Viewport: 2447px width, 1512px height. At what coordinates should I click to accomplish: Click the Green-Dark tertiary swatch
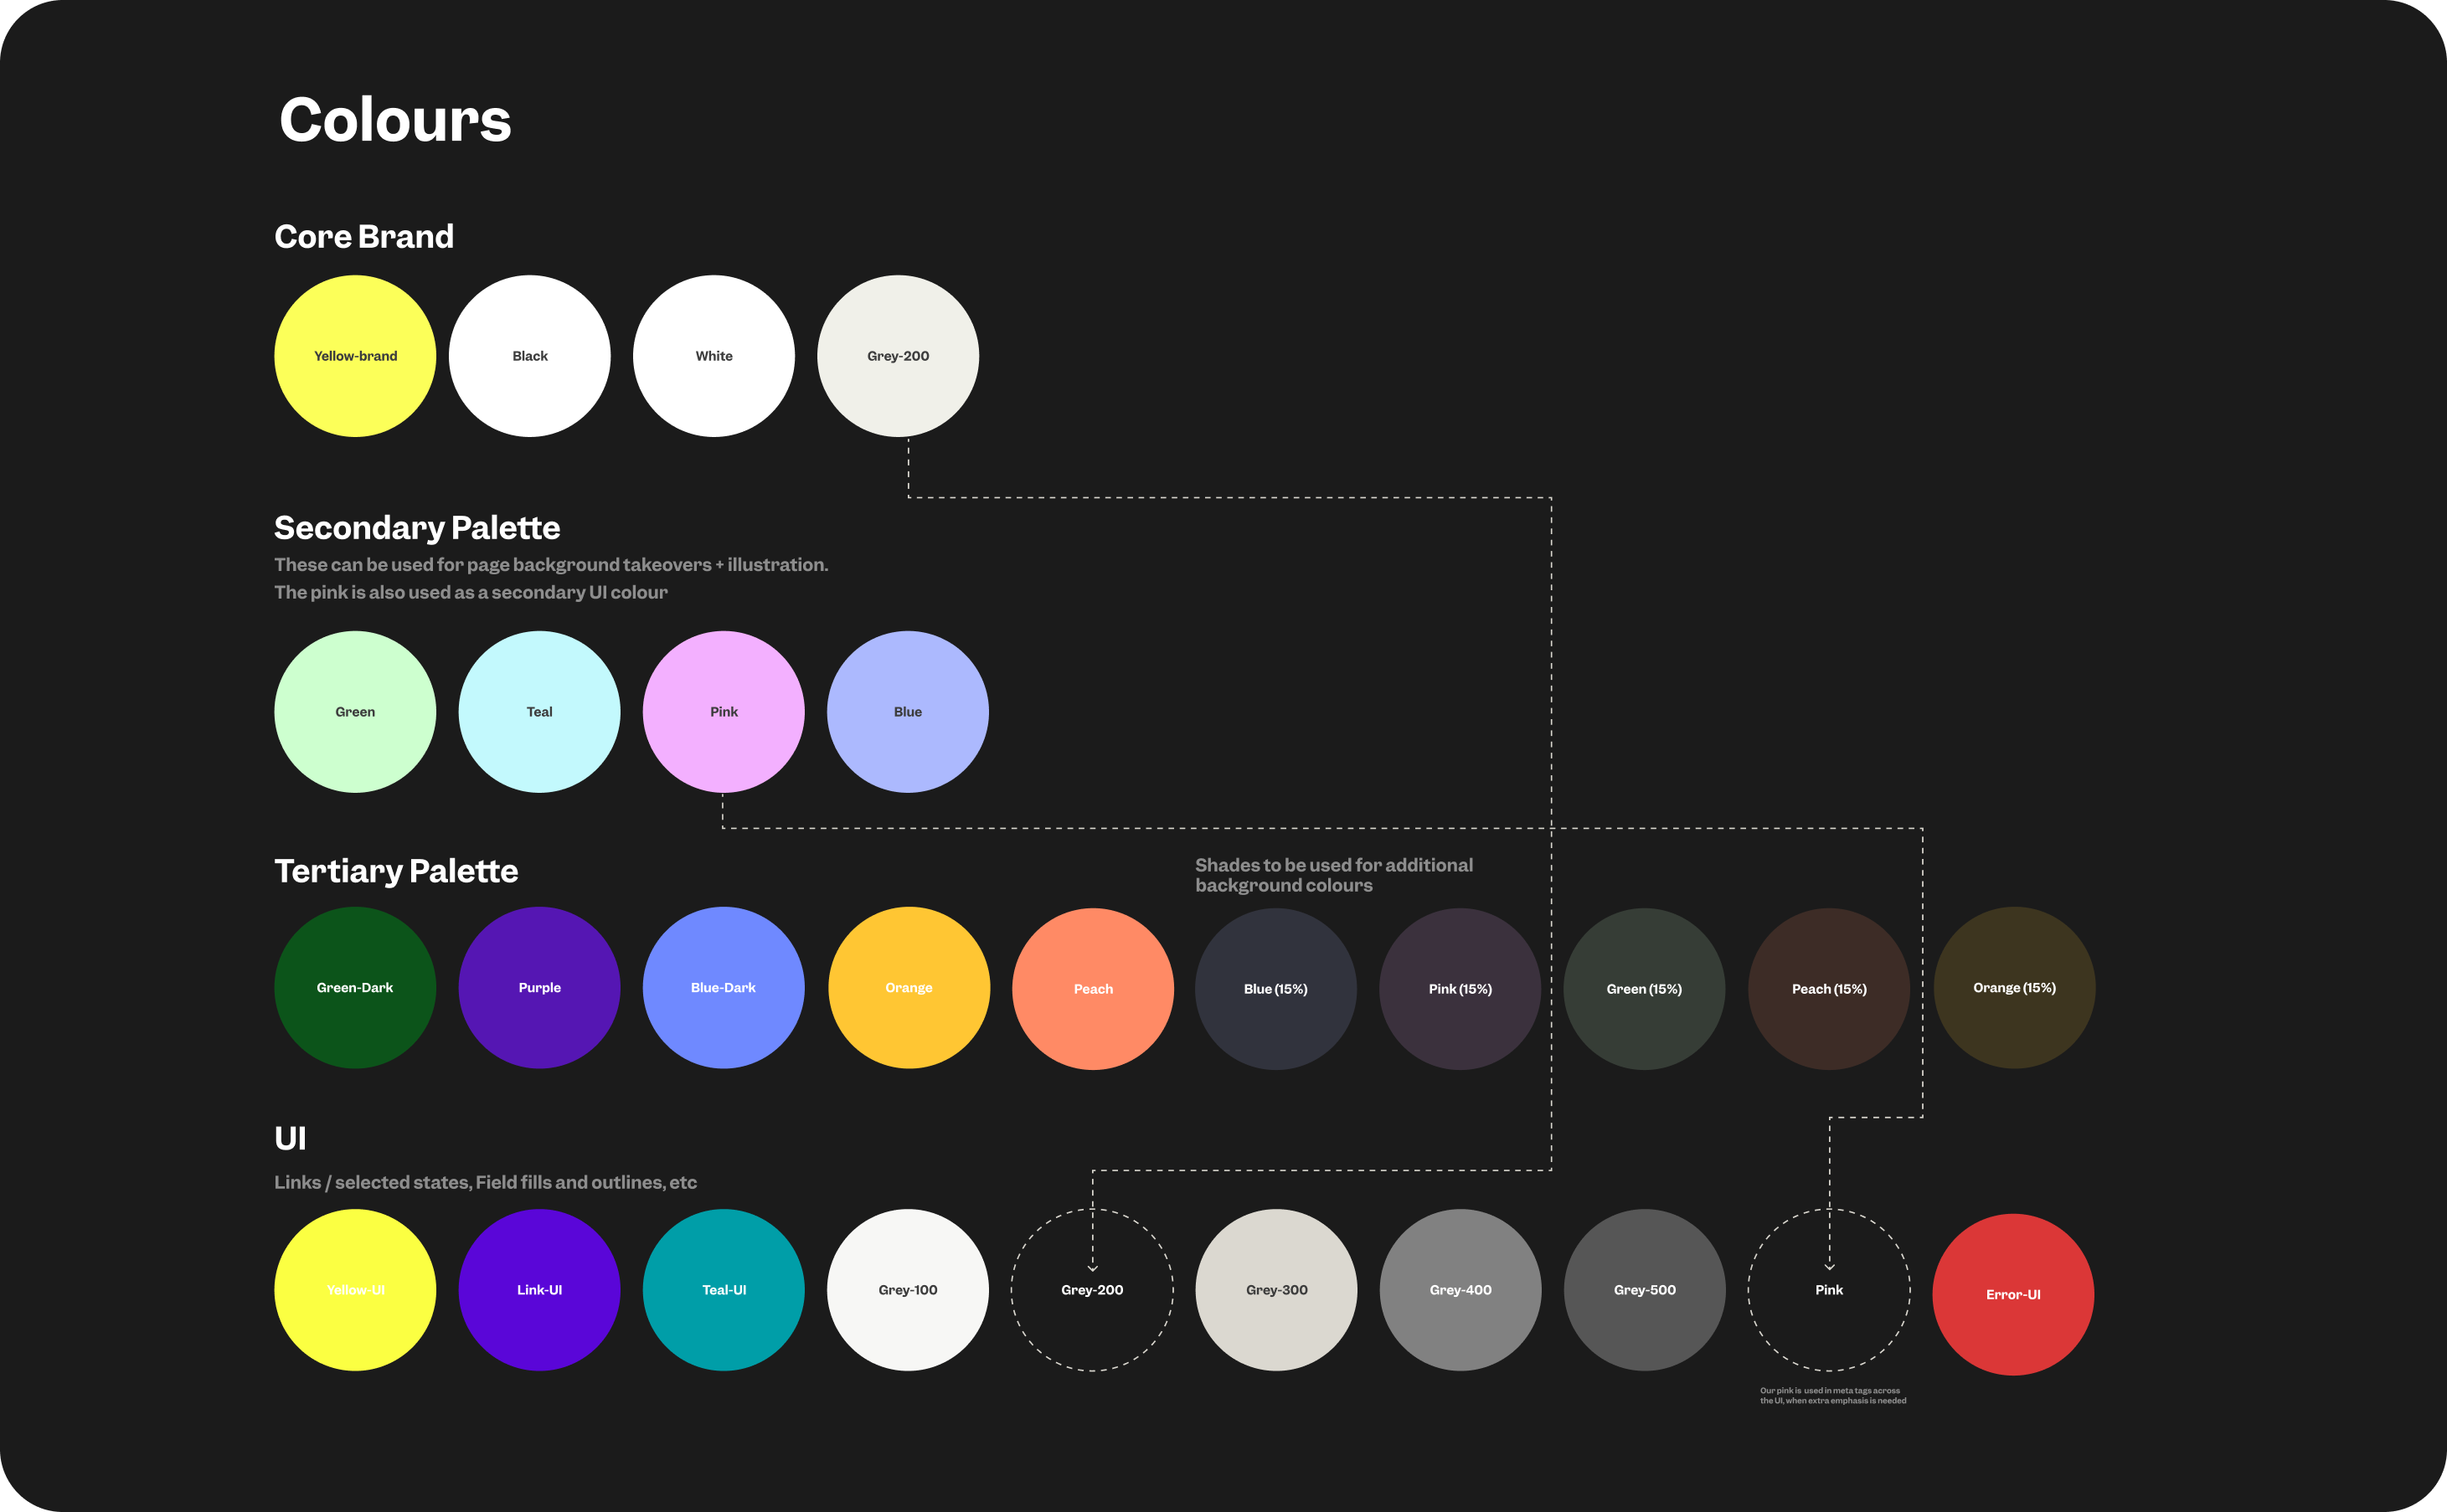pyautogui.click(x=355, y=987)
